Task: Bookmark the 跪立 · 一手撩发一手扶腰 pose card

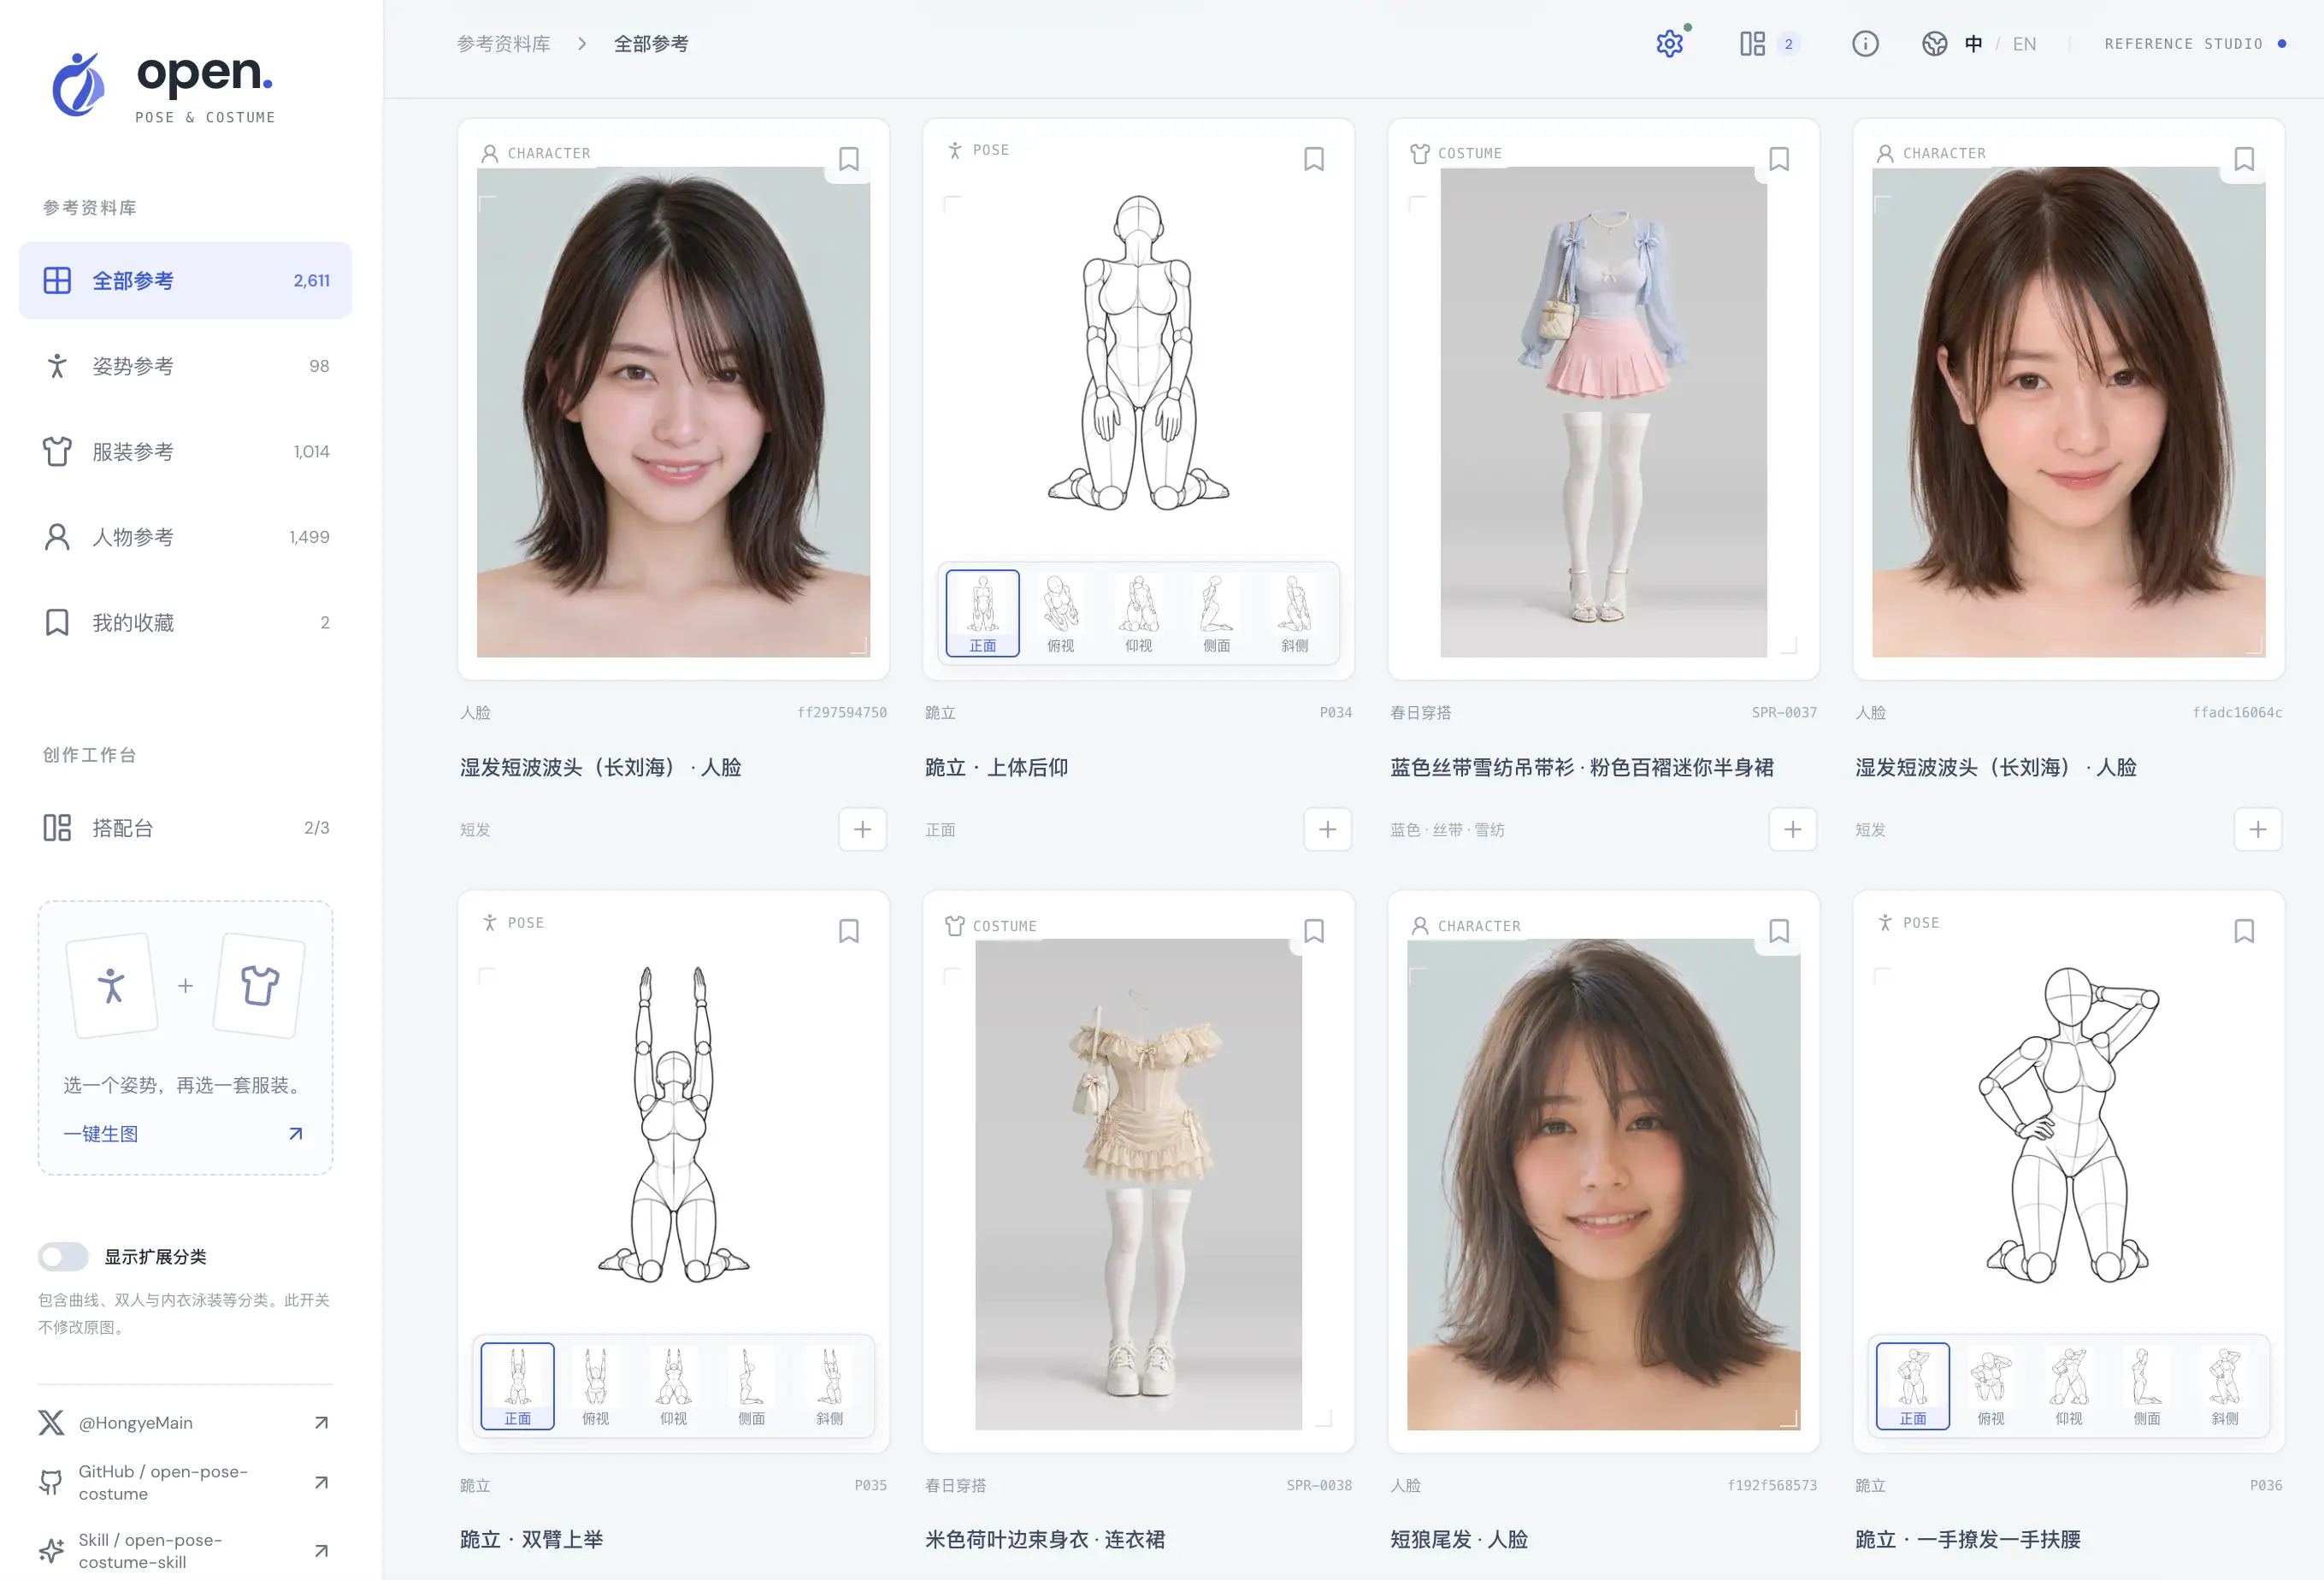Action: 2244,931
